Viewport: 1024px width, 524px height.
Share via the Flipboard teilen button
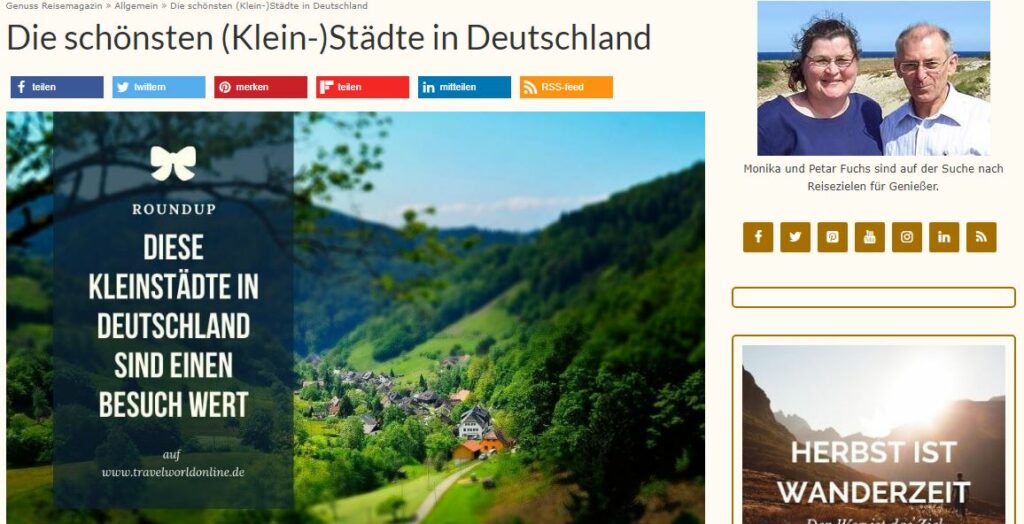(362, 87)
